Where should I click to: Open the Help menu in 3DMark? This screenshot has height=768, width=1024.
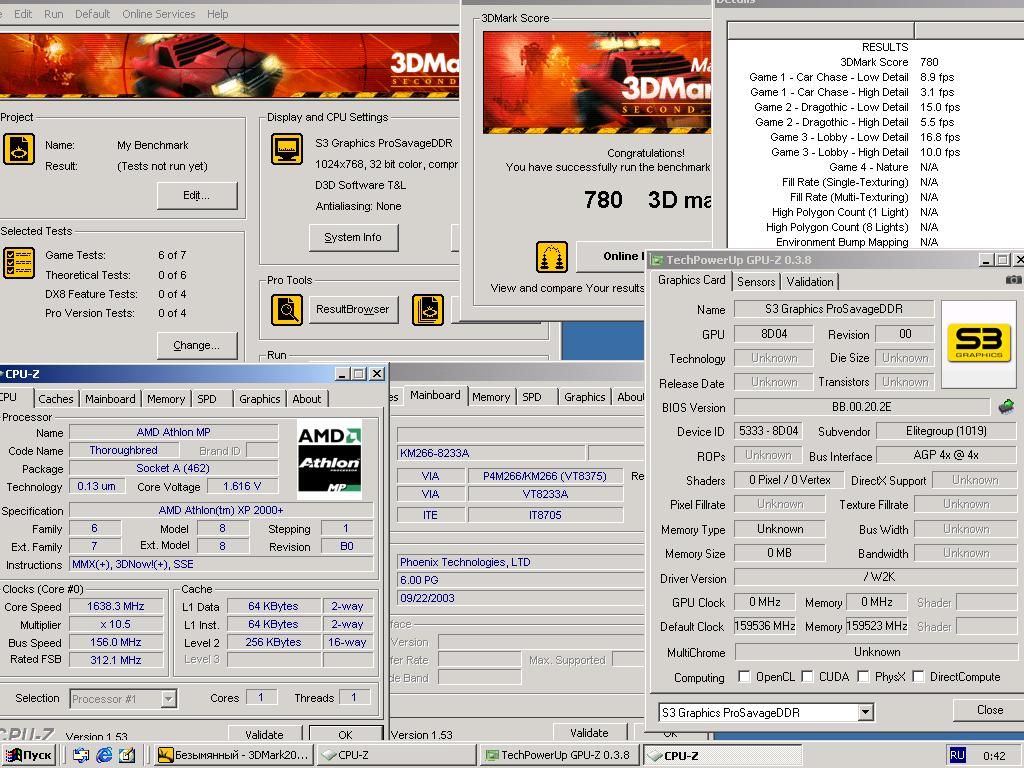tap(217, 14)
